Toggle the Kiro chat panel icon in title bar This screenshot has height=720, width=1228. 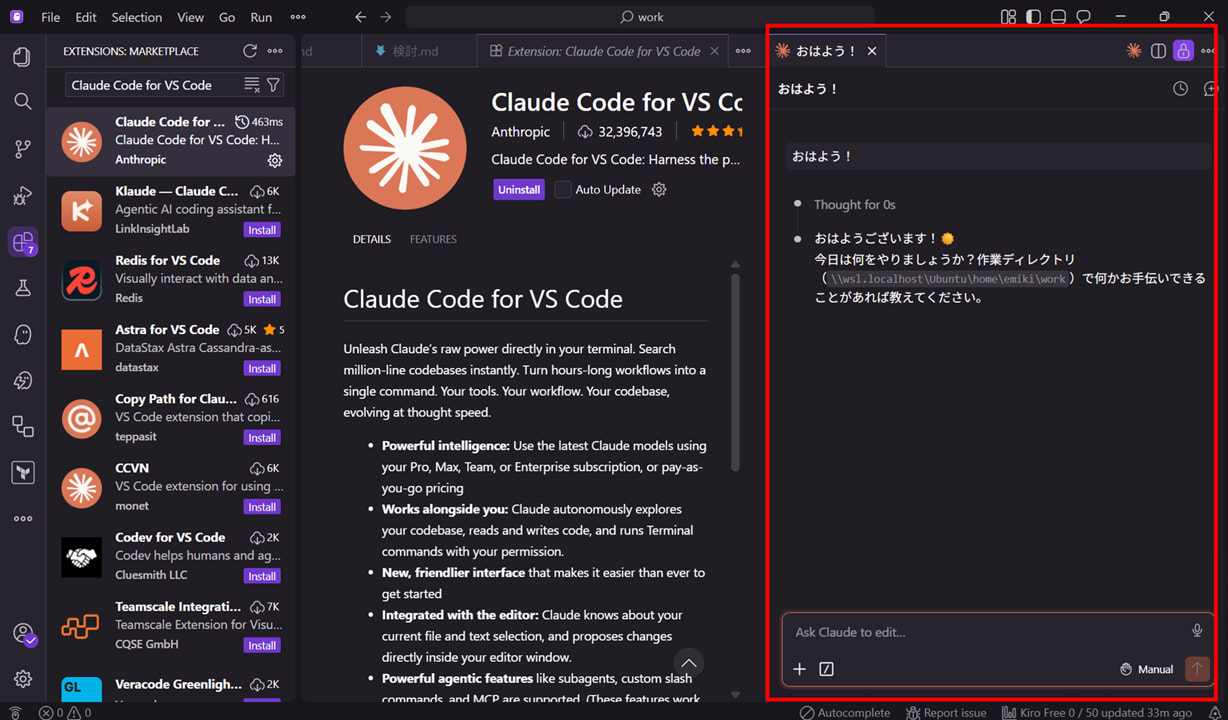(x=1083, y=17)
